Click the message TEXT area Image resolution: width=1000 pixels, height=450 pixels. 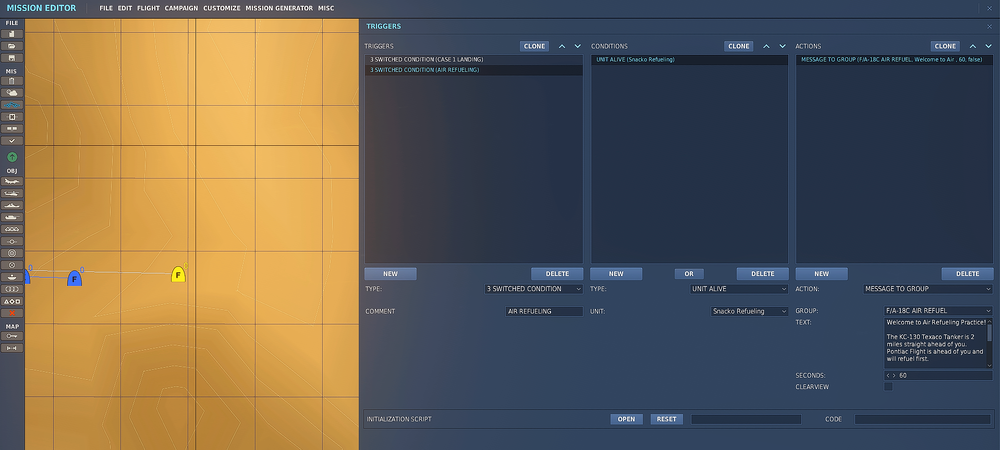(x=935, y=343)
